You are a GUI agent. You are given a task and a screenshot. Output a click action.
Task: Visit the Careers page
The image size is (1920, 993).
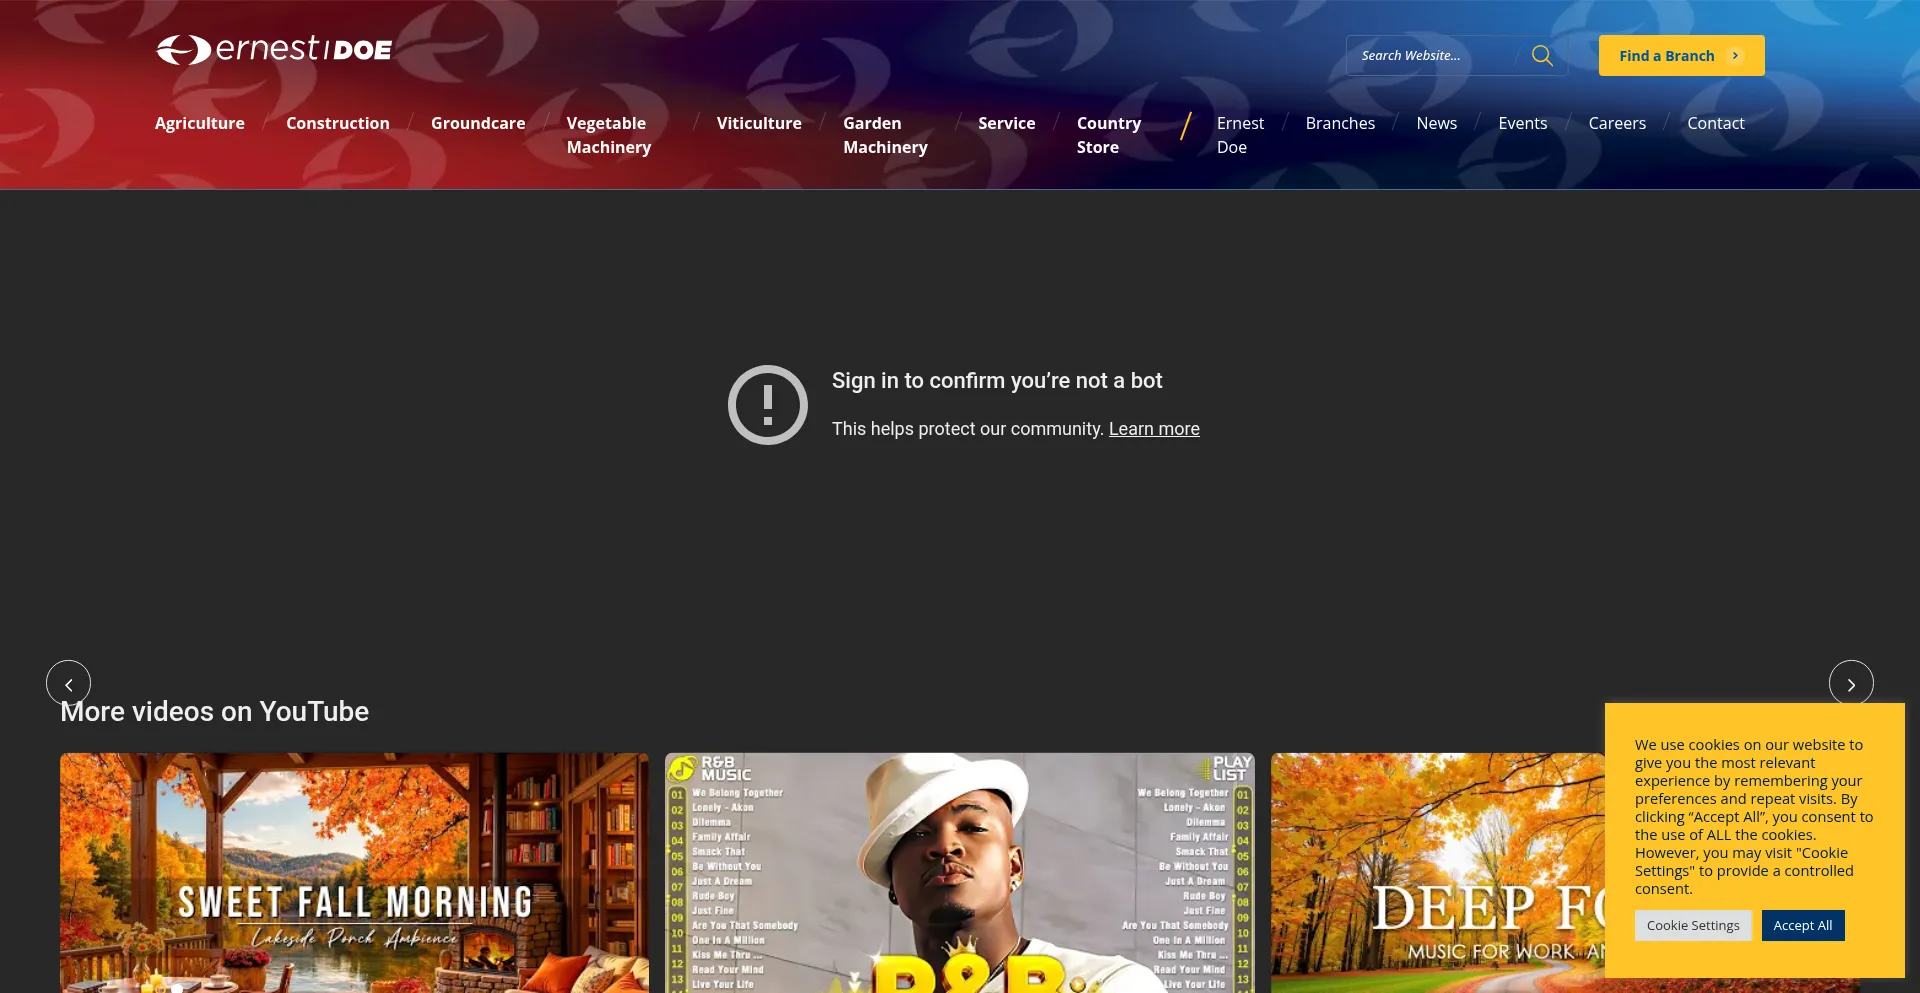(x=1616, y=123)
